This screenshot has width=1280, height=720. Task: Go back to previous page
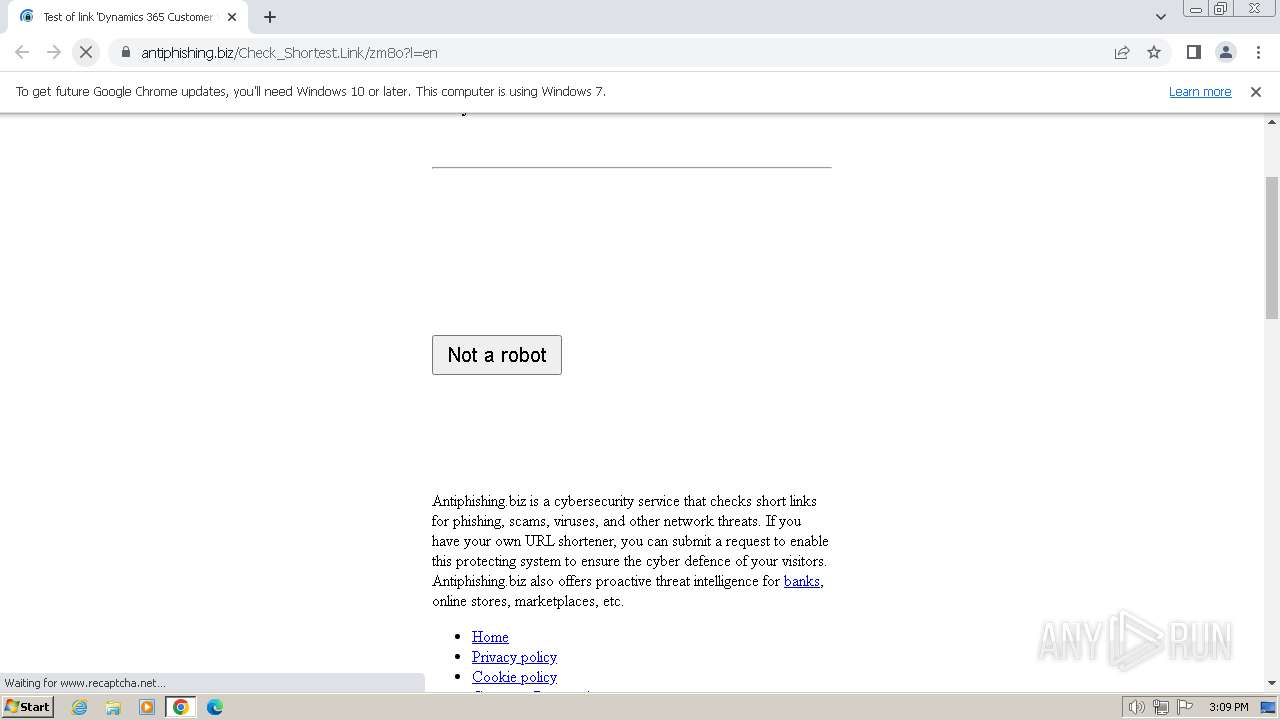pyautogui.click(x=22, y=52)
